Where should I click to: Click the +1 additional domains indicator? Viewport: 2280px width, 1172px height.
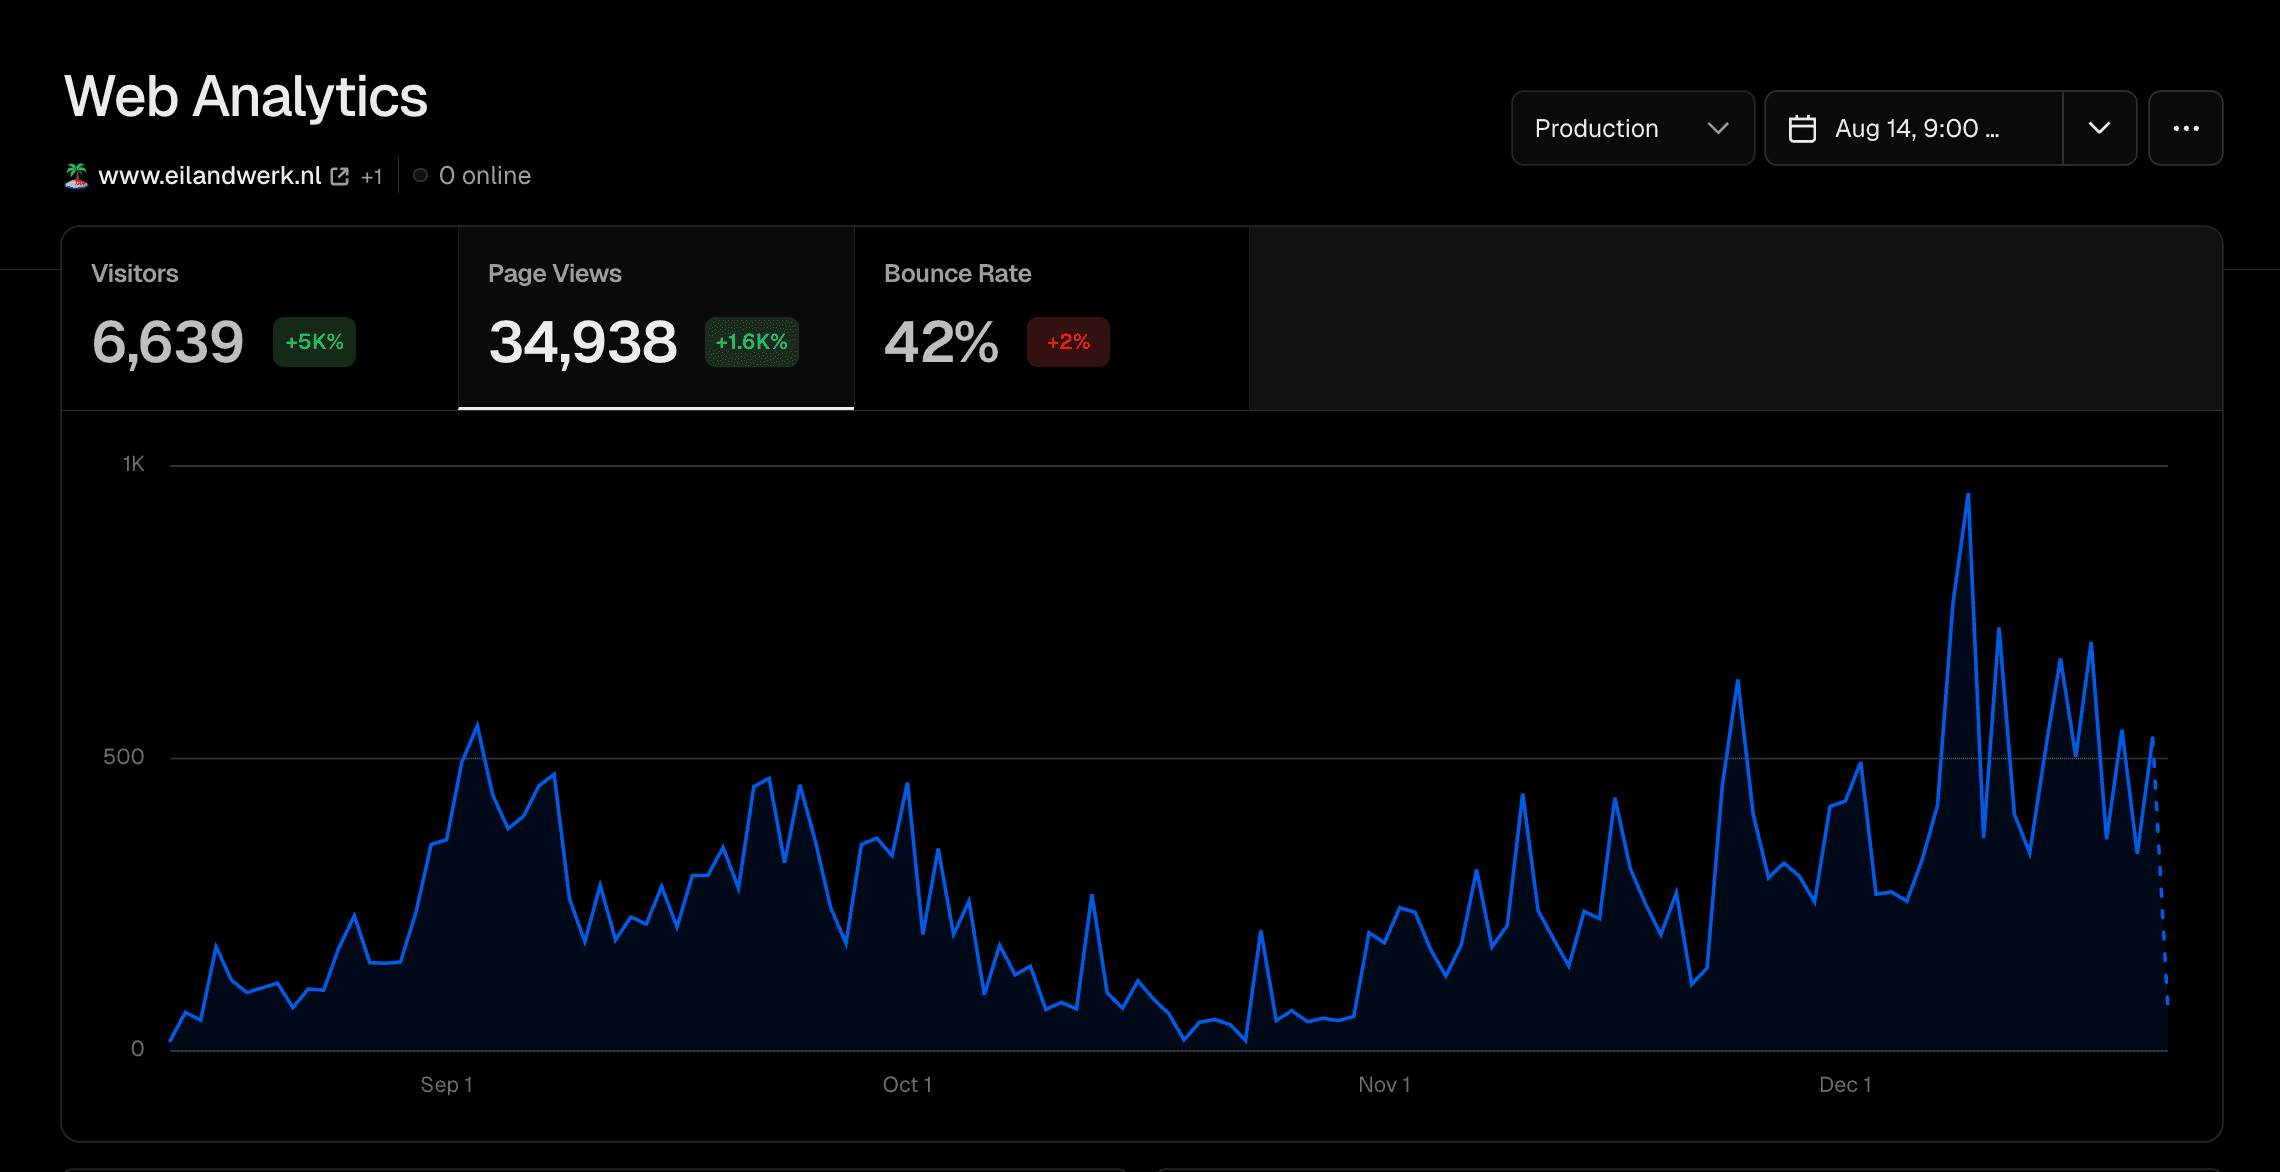[372, 177]
